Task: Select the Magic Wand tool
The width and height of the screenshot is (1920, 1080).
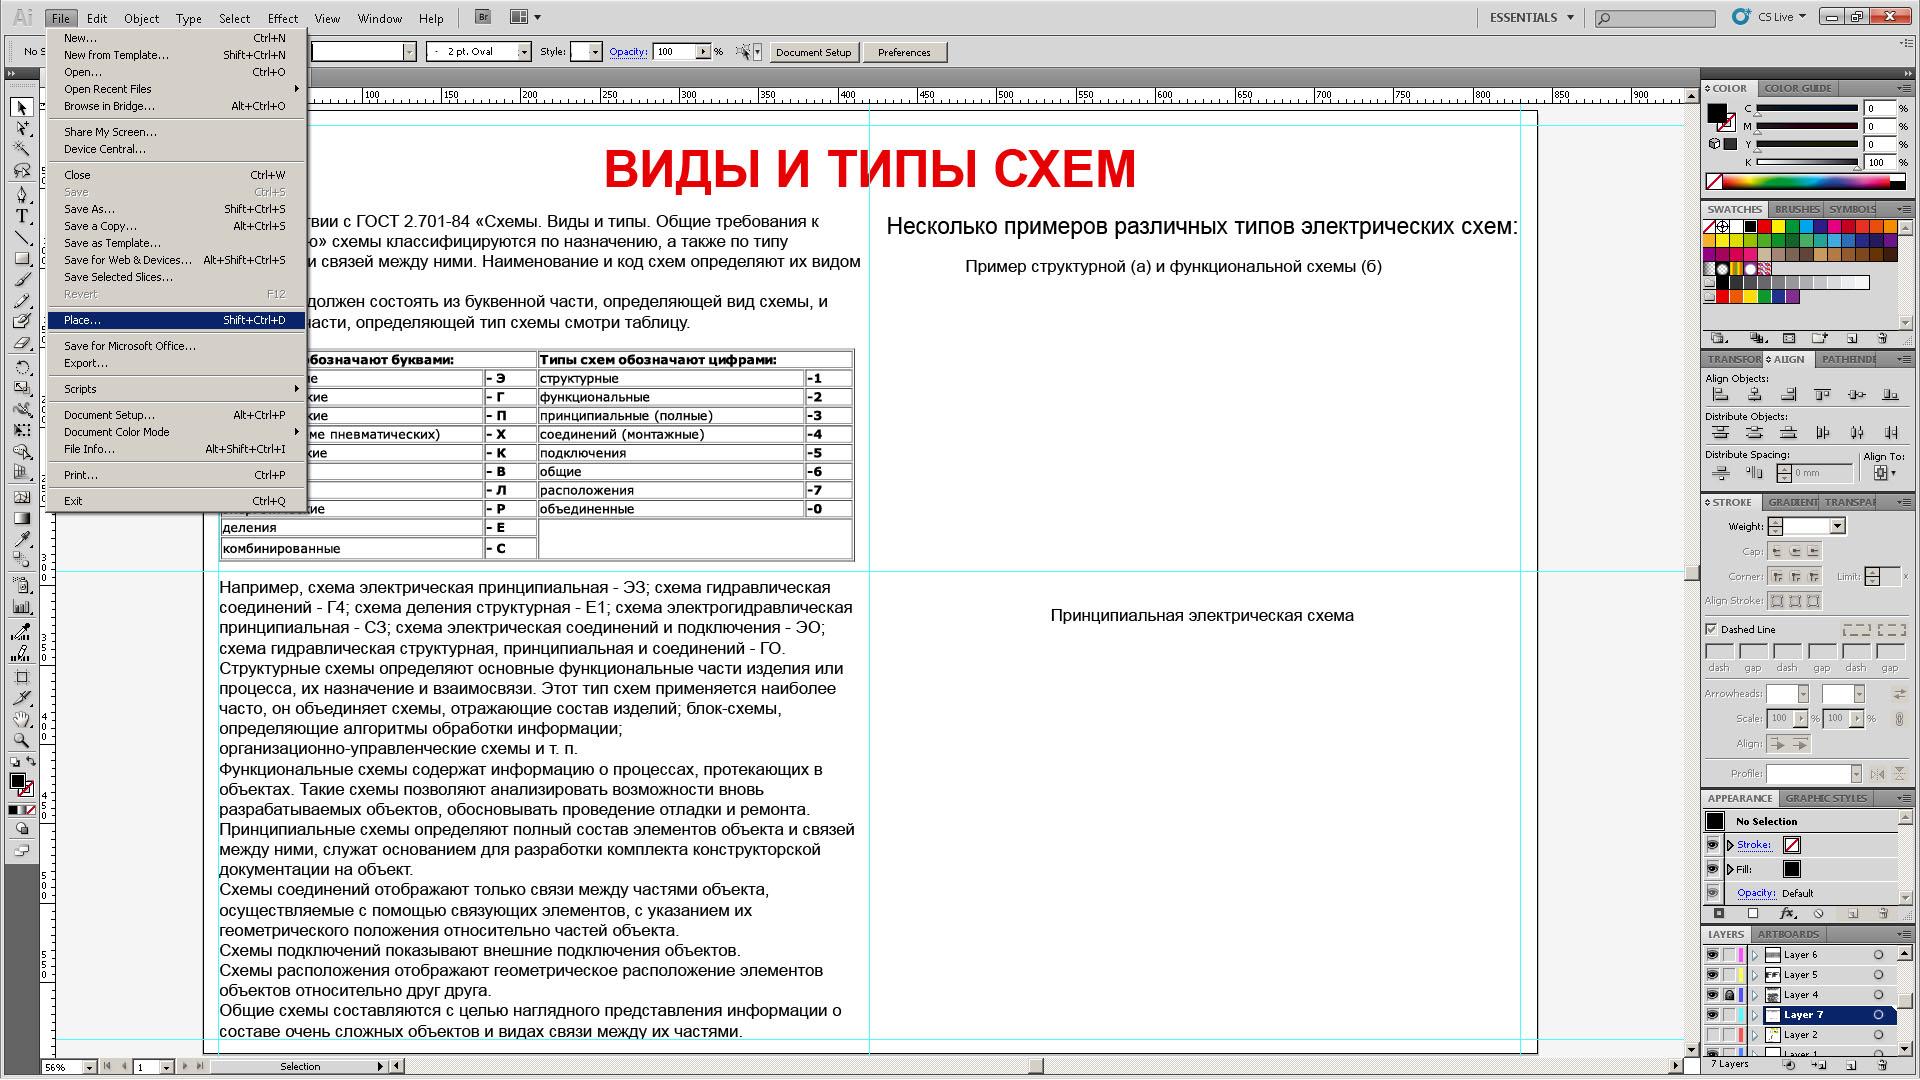Action: [22, 150]
